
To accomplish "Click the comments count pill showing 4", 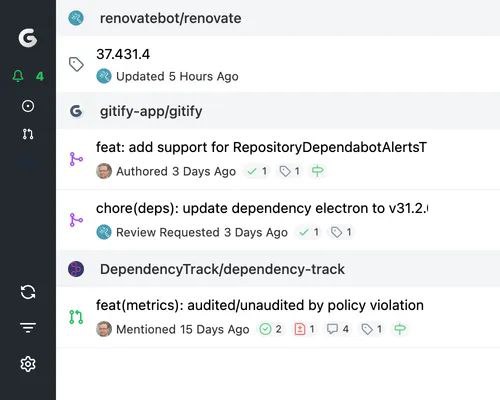I will click(338, 329).
